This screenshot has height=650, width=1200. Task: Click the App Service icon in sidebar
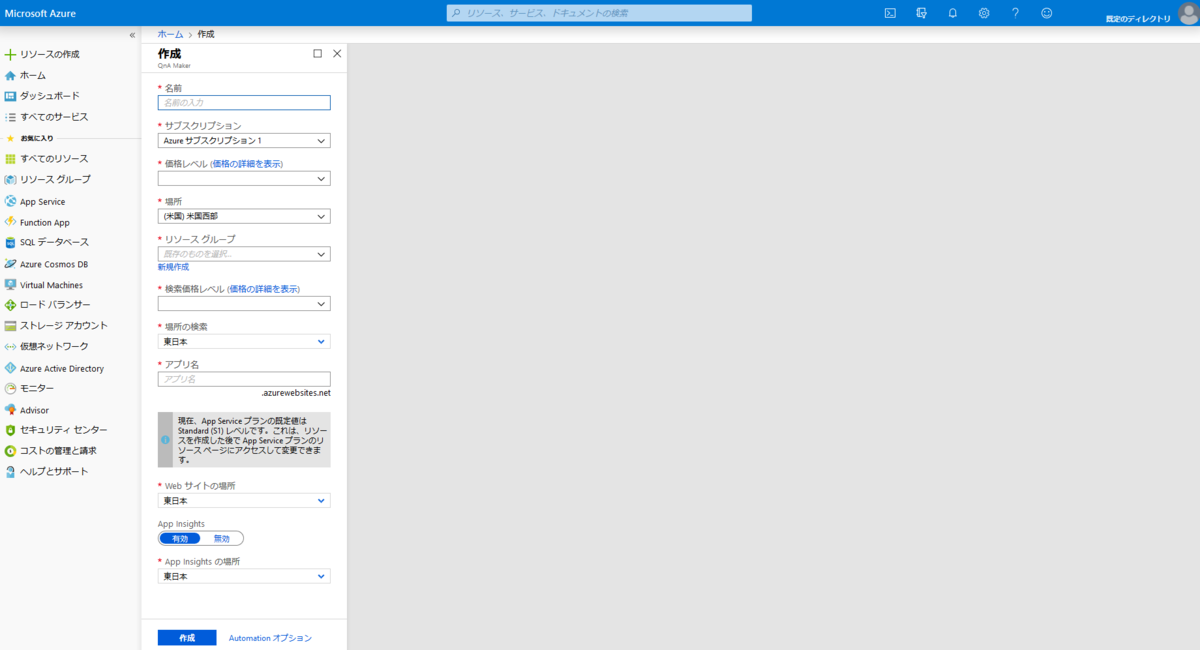pos(10,201)
